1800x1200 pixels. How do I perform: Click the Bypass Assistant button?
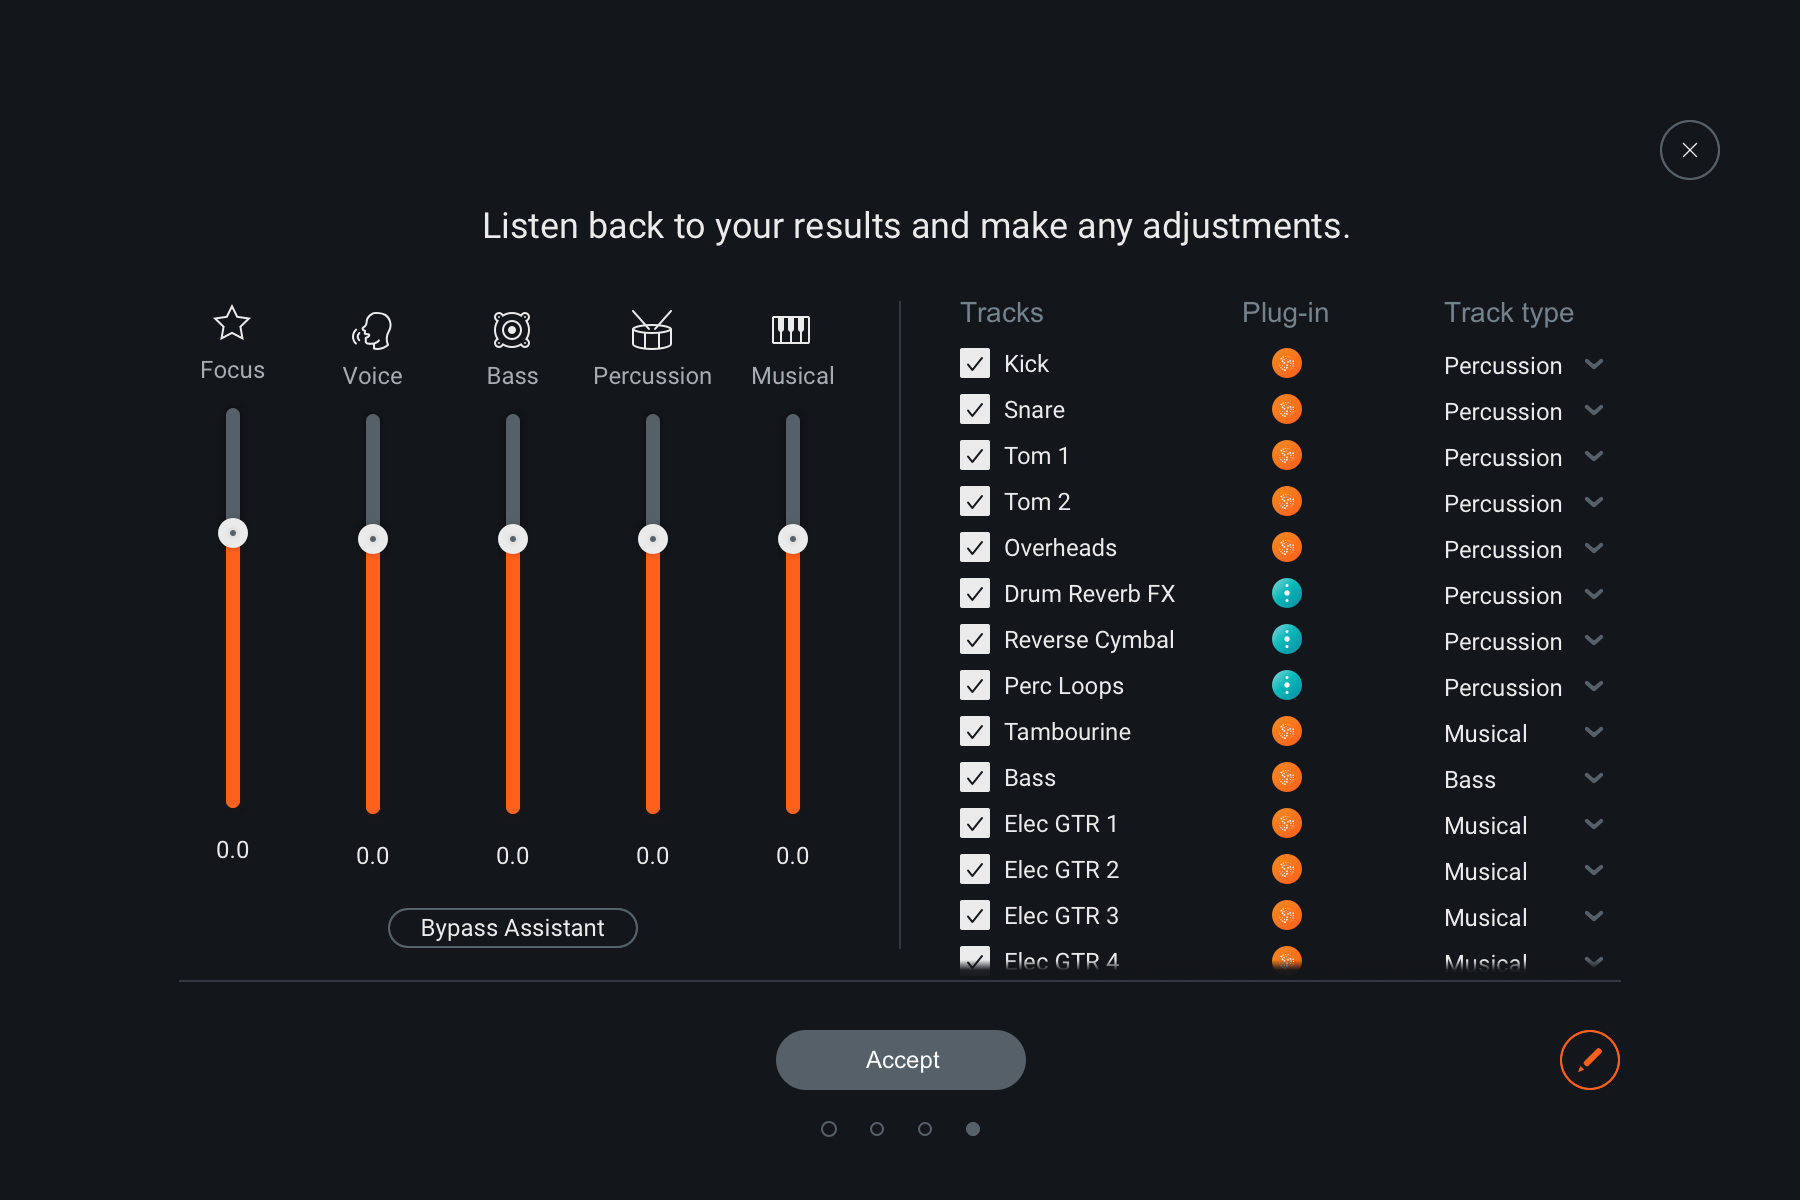tap(512, 928)
